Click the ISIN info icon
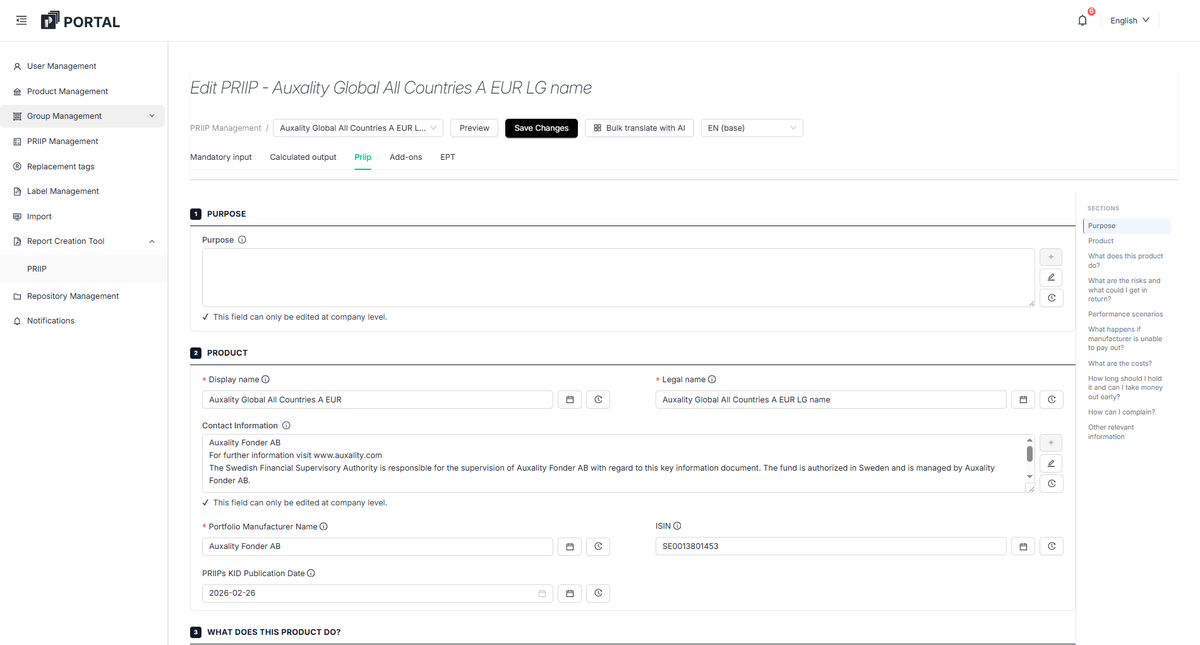 (677, 526)
